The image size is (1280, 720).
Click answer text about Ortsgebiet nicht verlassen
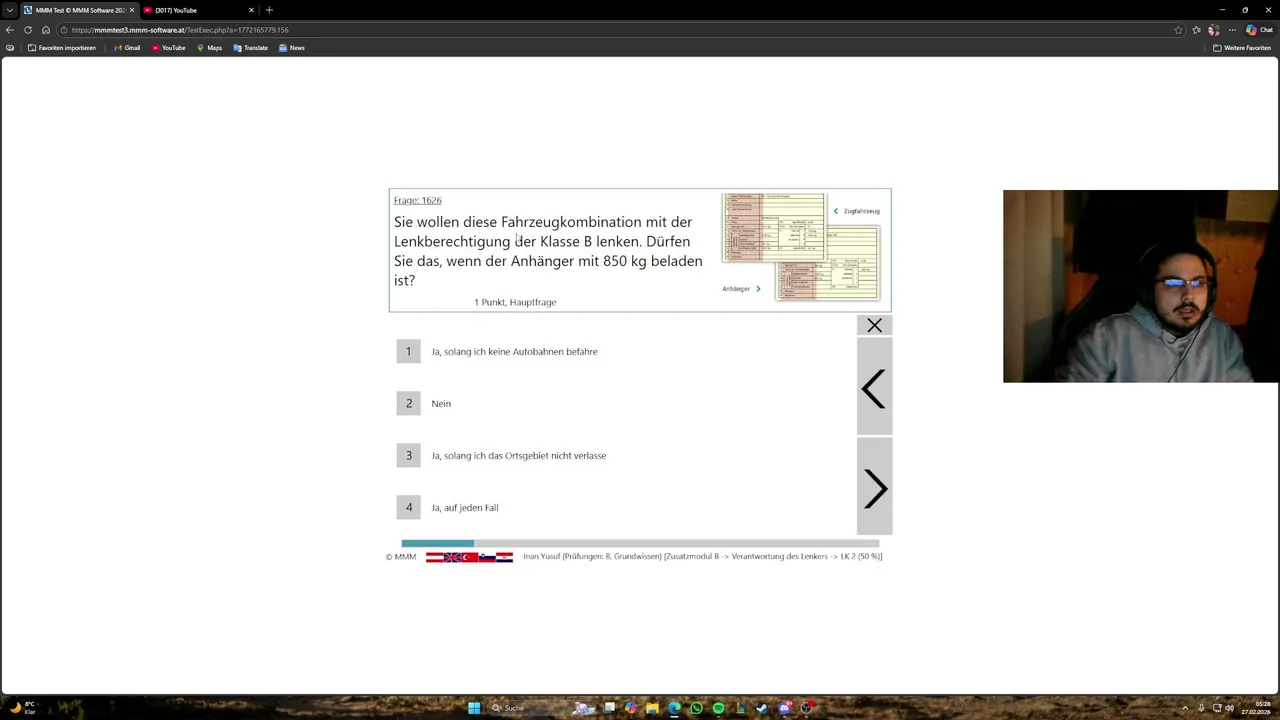pos(519,455)
